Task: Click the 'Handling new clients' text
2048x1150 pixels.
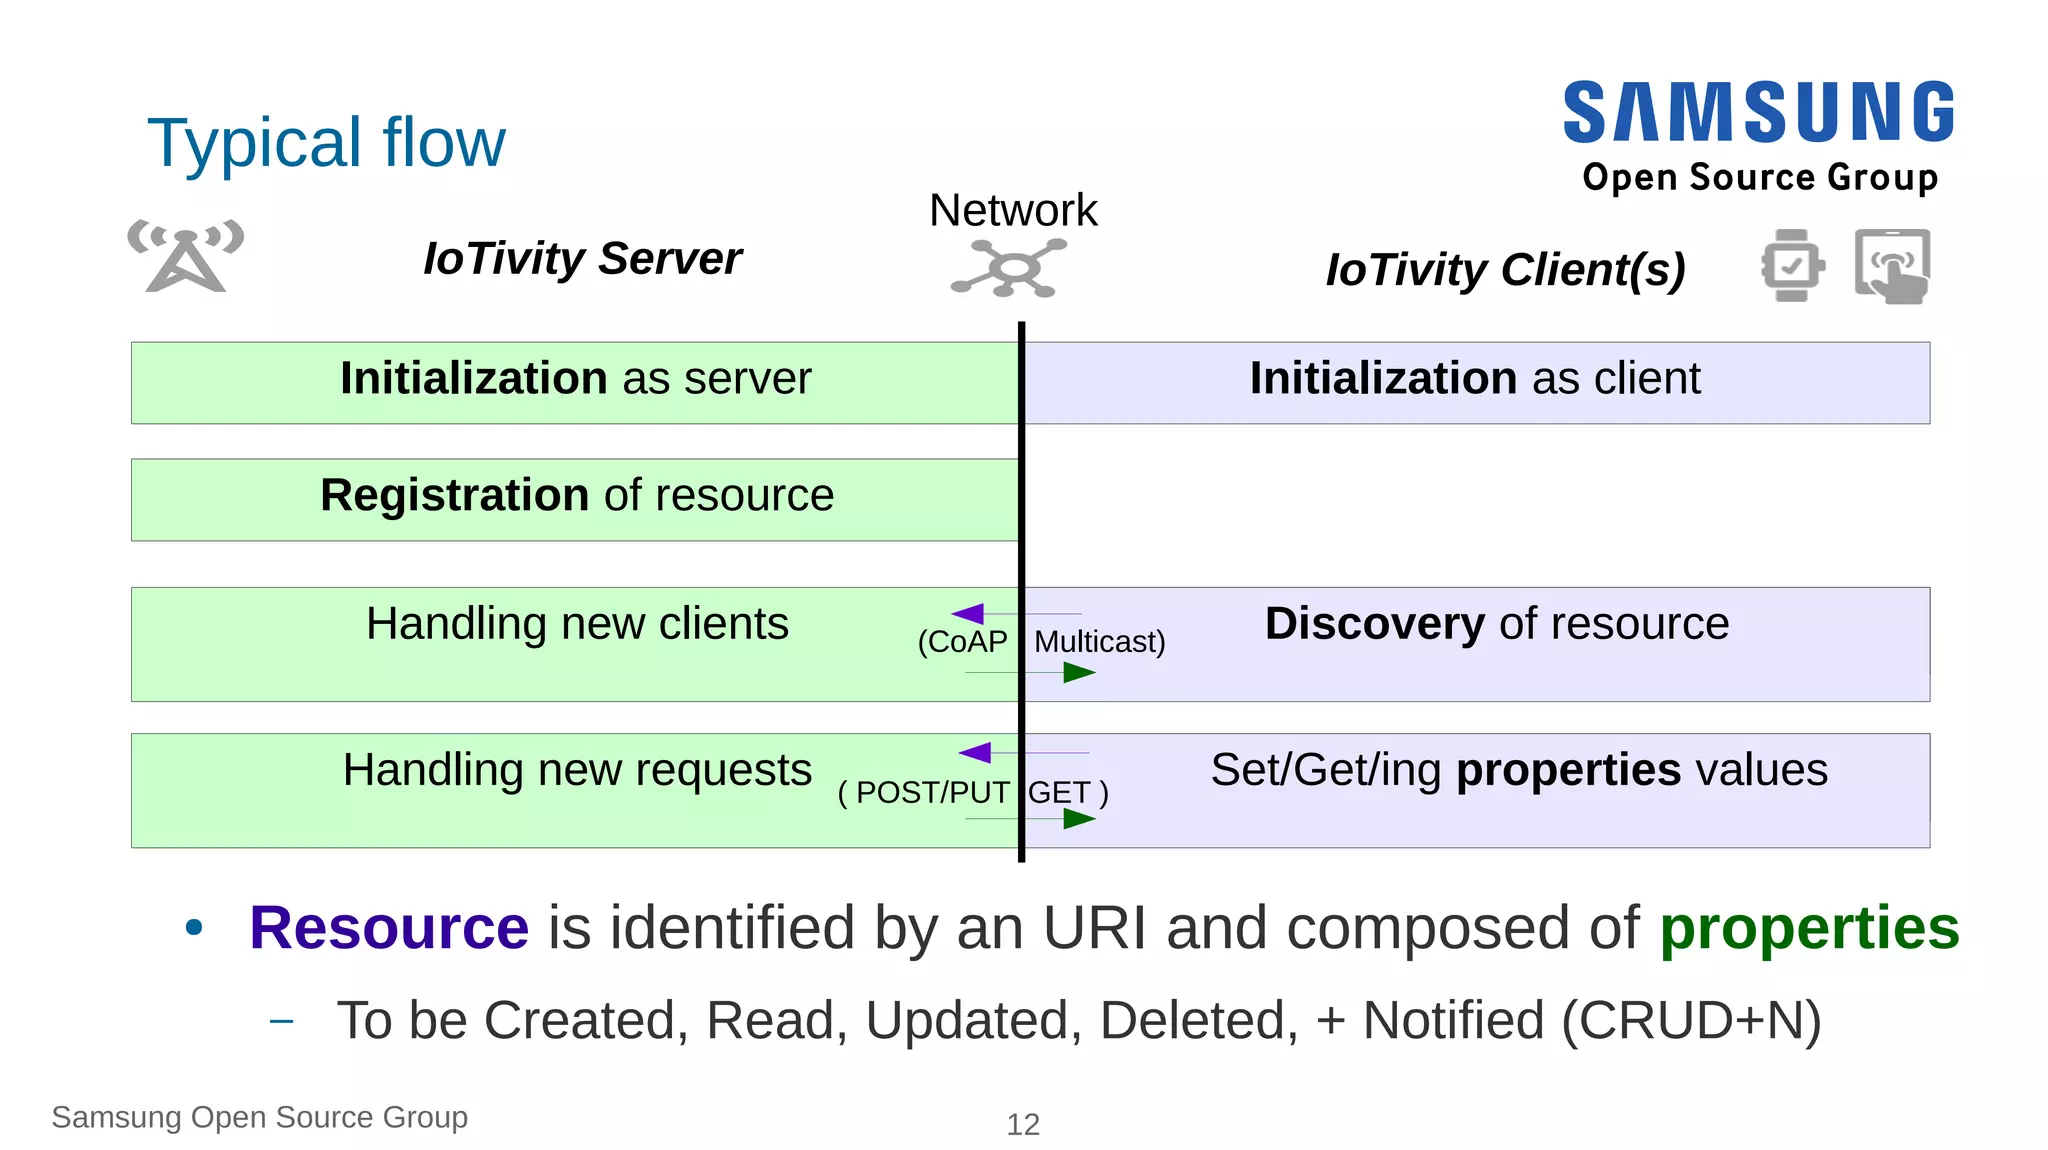Action: tap(577, 623)
